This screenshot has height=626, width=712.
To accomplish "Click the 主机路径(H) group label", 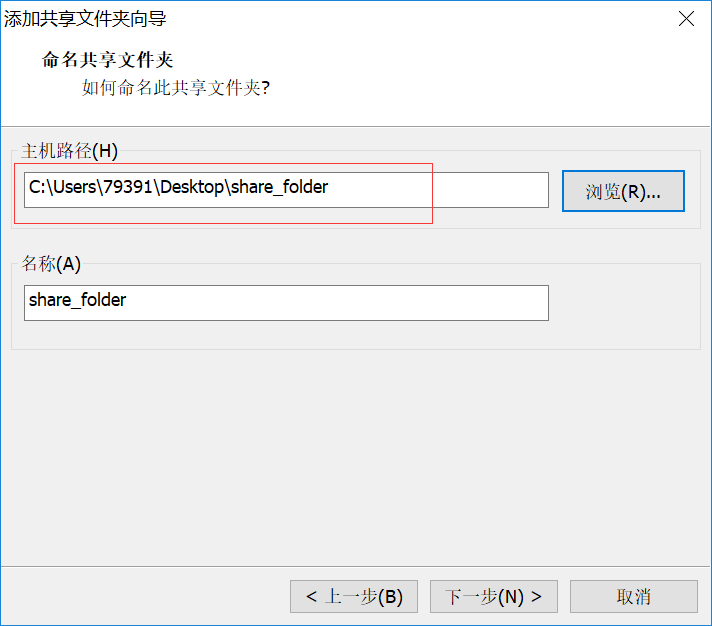I will coord(69,151).
